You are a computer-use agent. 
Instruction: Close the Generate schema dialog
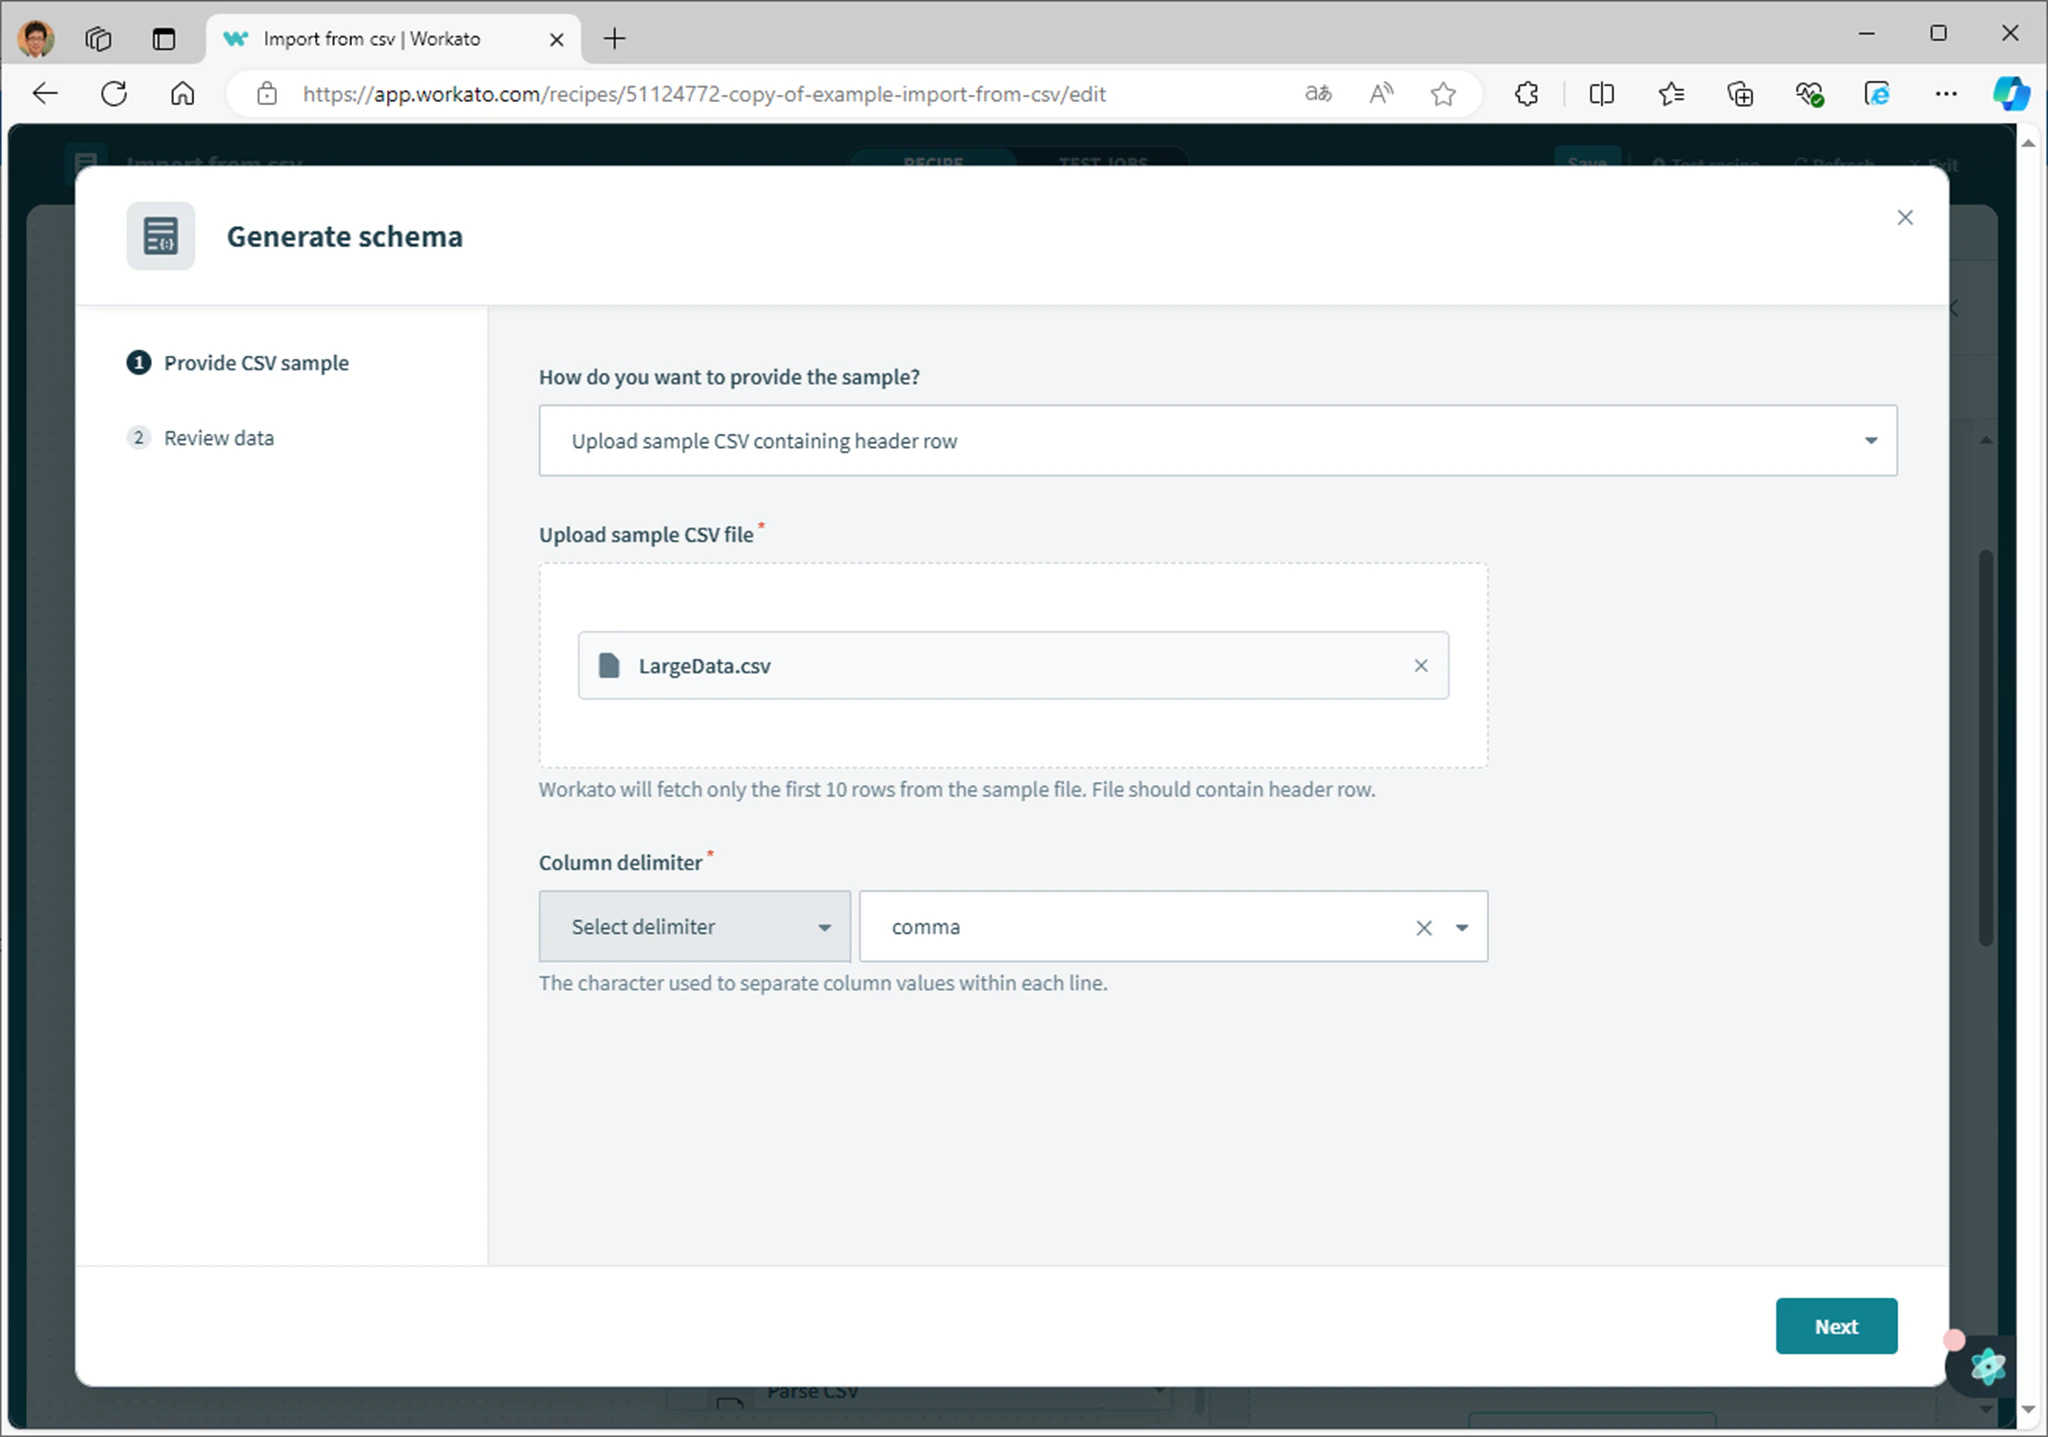click(1905, 218)
